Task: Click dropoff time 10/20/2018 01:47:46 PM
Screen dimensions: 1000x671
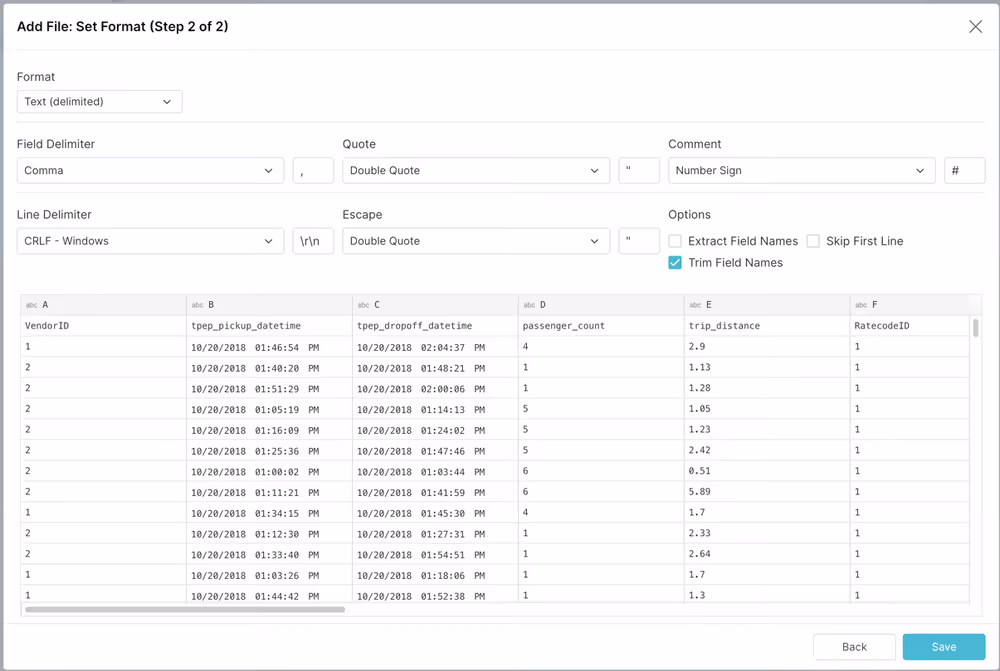Action: (x=421, y=452)
